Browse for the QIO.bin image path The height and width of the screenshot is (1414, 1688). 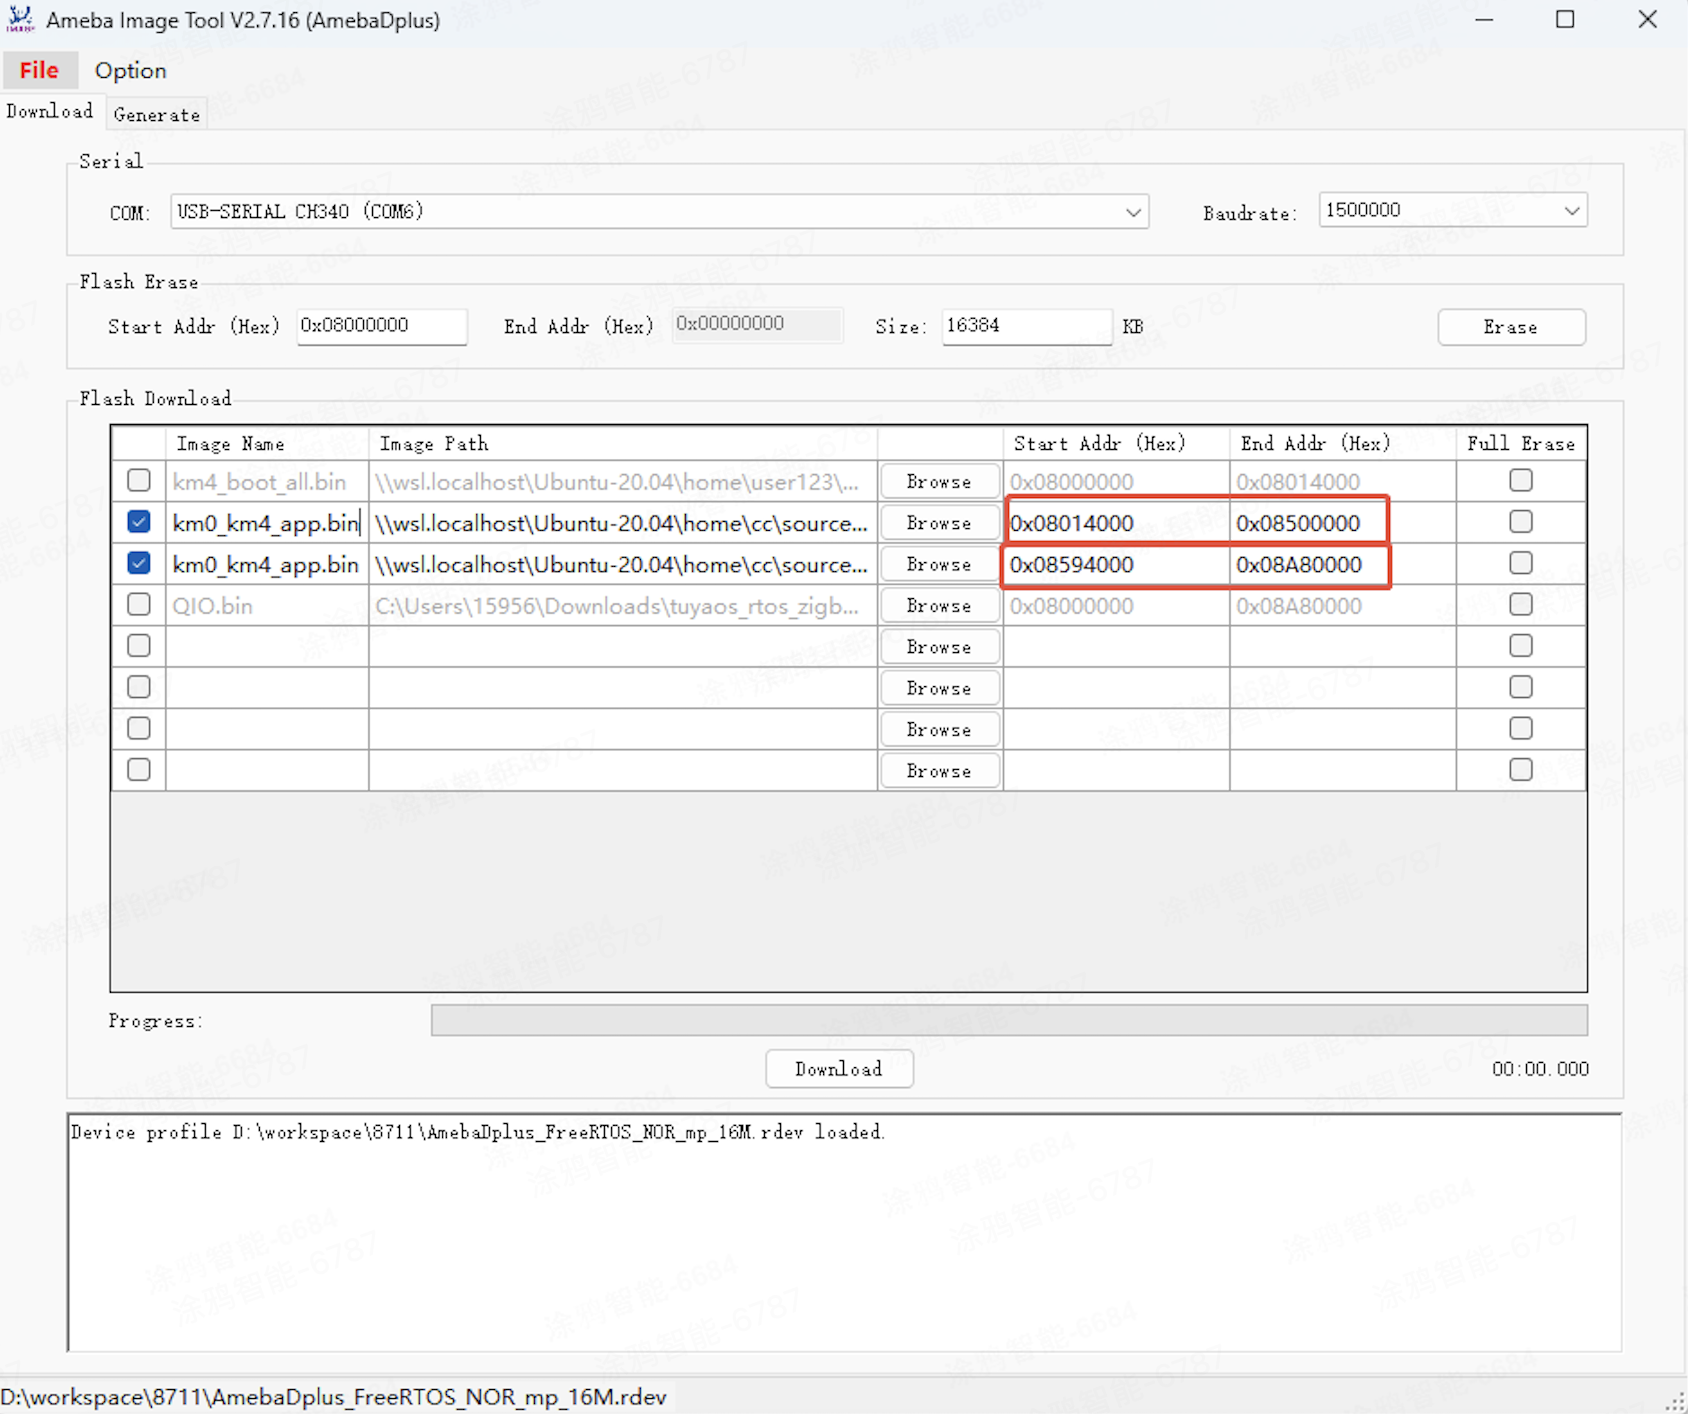939,606
